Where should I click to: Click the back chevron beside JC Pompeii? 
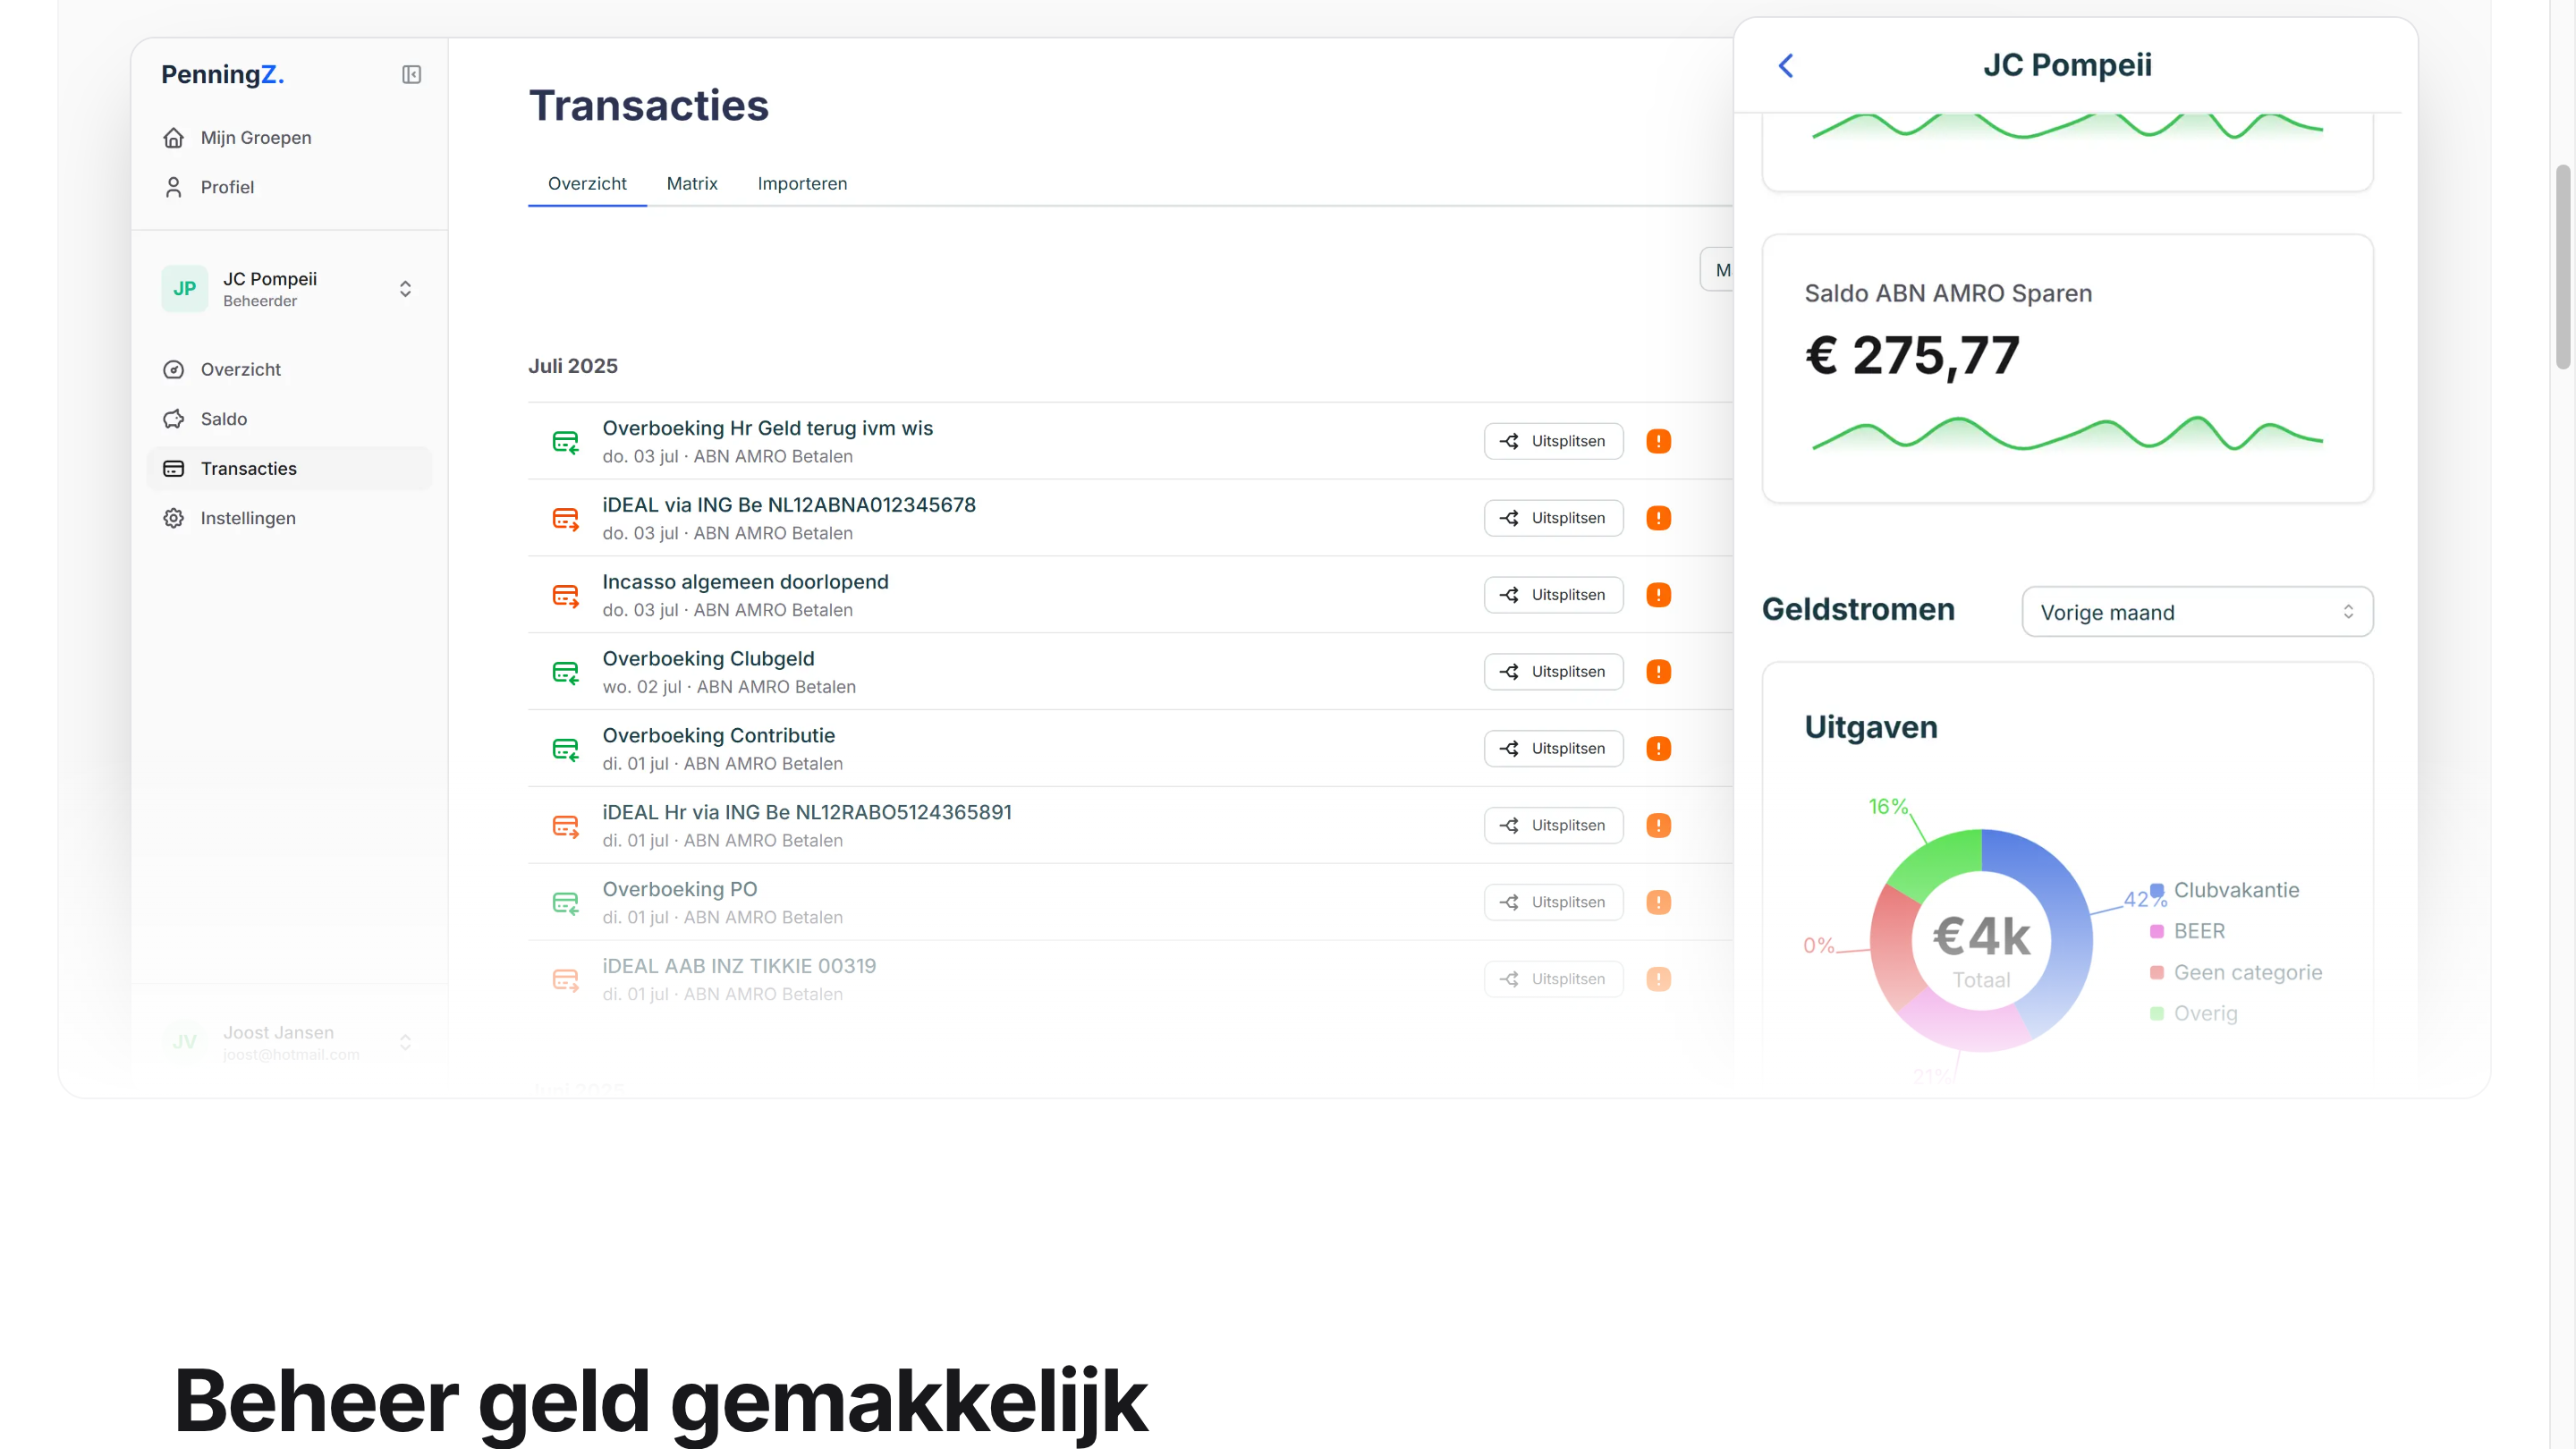pyautogui.click(x=1786, y=66)
